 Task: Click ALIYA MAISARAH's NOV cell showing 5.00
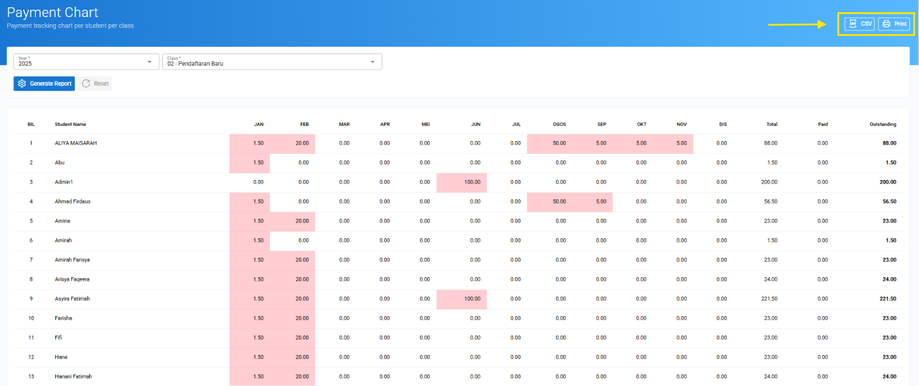[x=673, y=144]
